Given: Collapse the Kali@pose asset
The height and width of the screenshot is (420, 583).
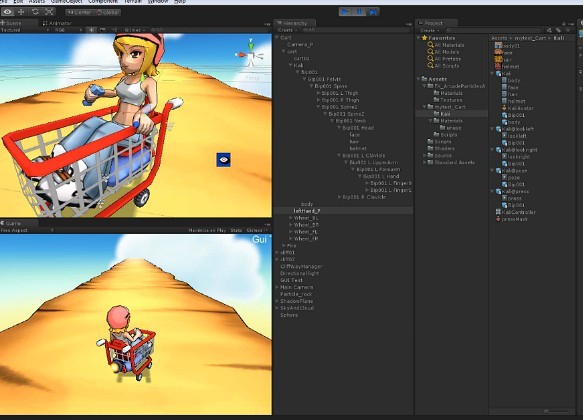Looking at the screenshot, I should 492,171.
